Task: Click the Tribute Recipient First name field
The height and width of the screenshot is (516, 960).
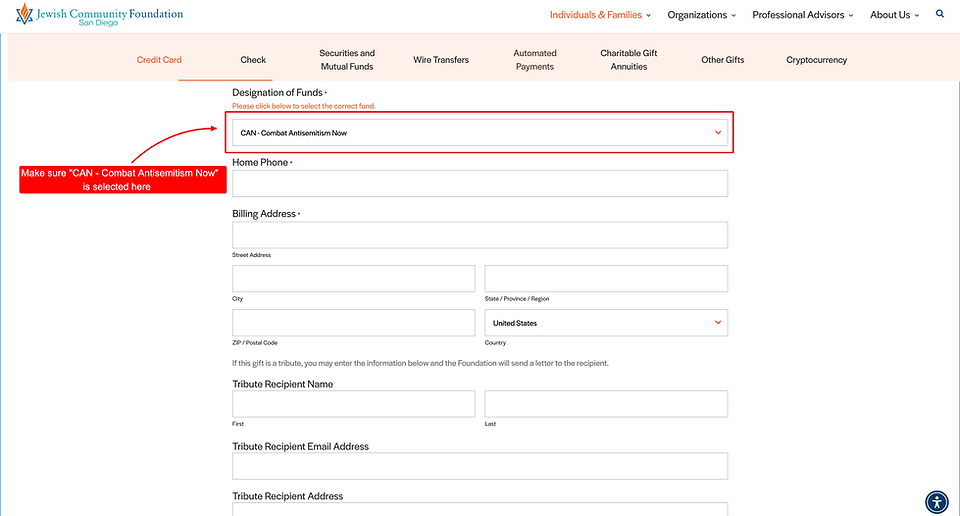Action: point(353,404)
